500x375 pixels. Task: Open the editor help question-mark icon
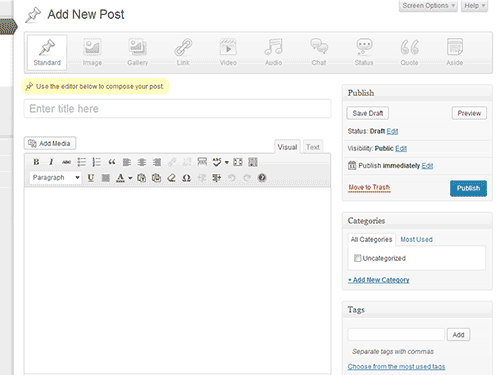(x=262, y=178)
